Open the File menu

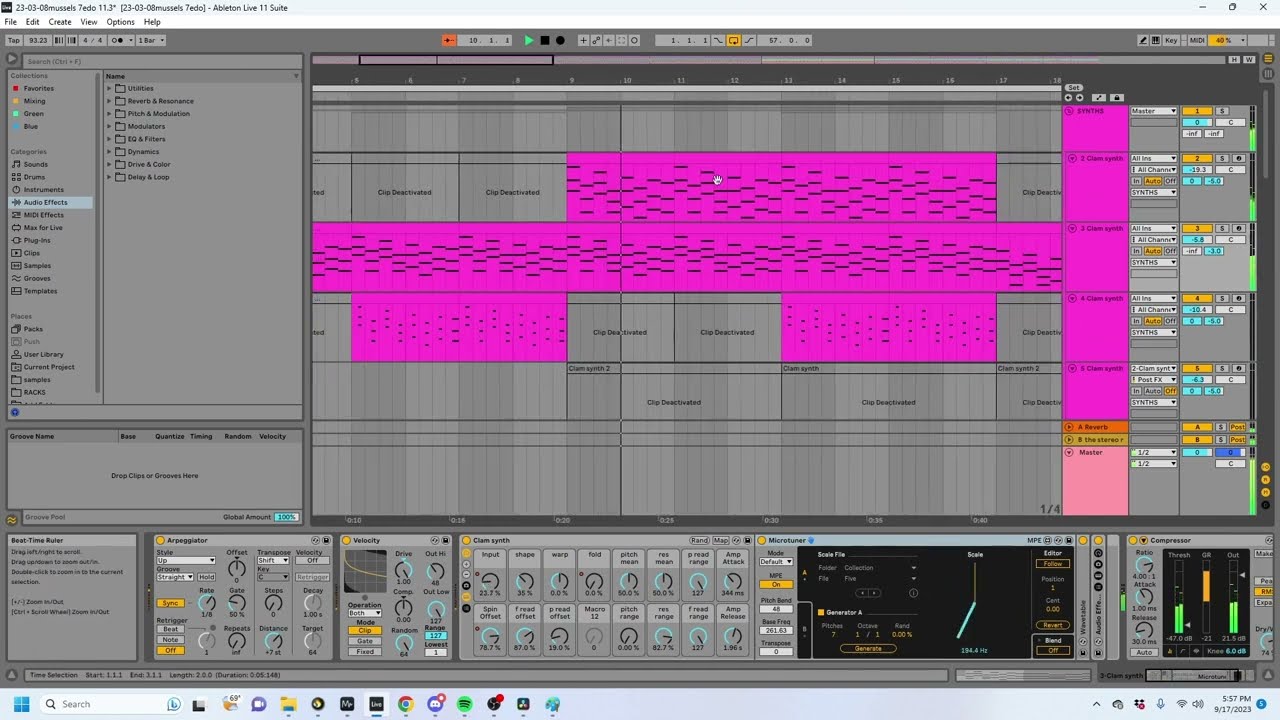[x=10, y=22]
